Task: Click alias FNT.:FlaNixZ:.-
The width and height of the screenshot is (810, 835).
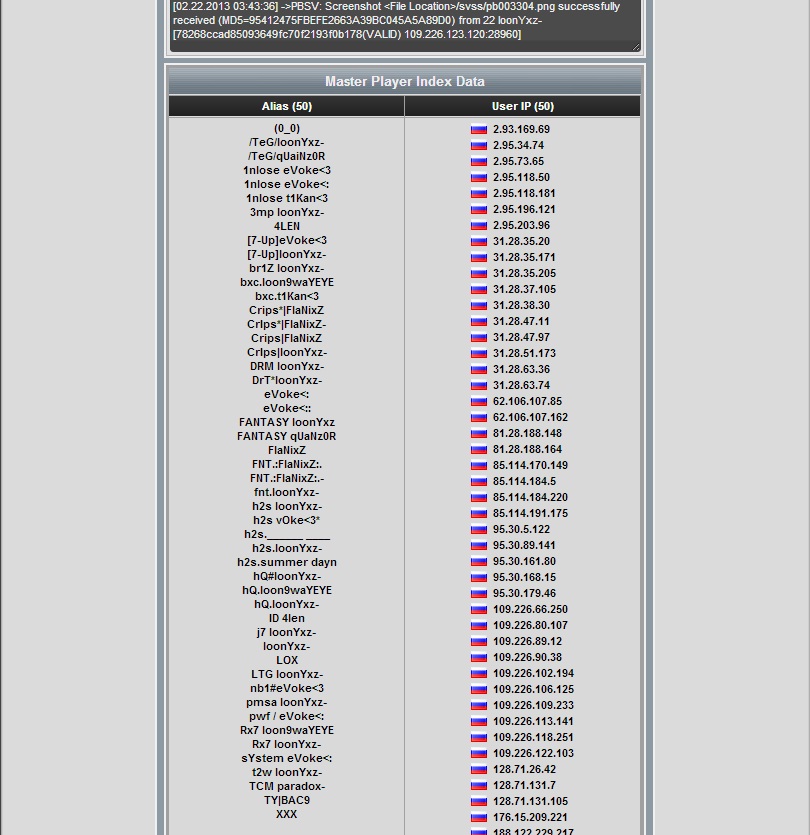Action: click(287, 478)
